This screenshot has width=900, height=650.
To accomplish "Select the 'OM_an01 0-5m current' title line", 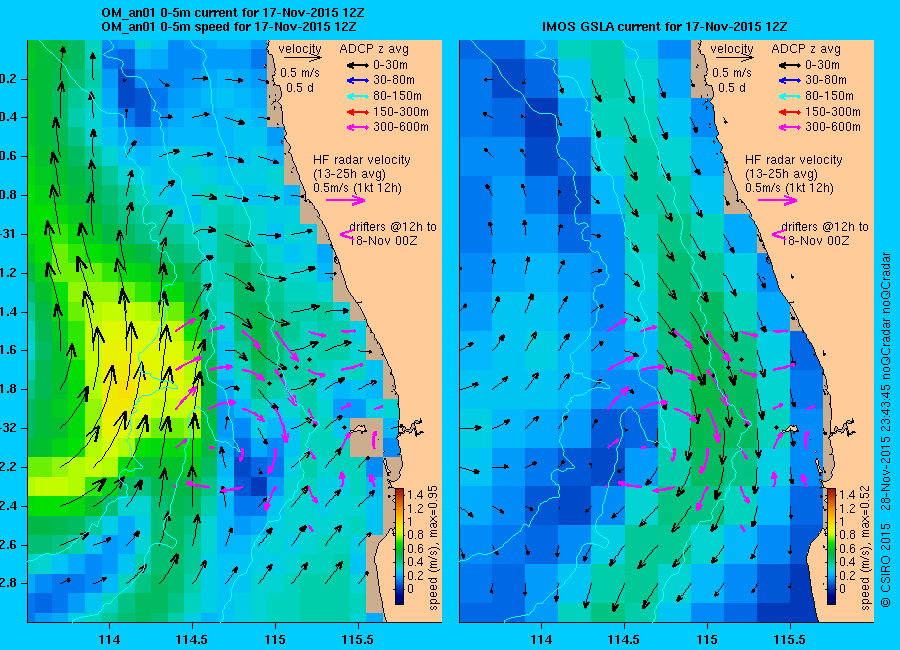I will tap(232, 13).
